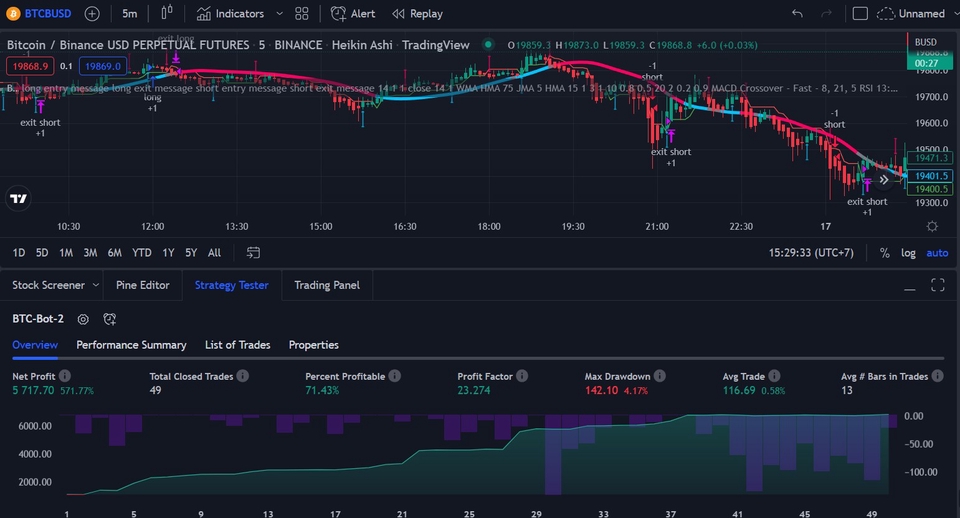The width and height of the screenshot is (960, 518).
Task: Create an Alert from top toolbar
Action: 353,13
